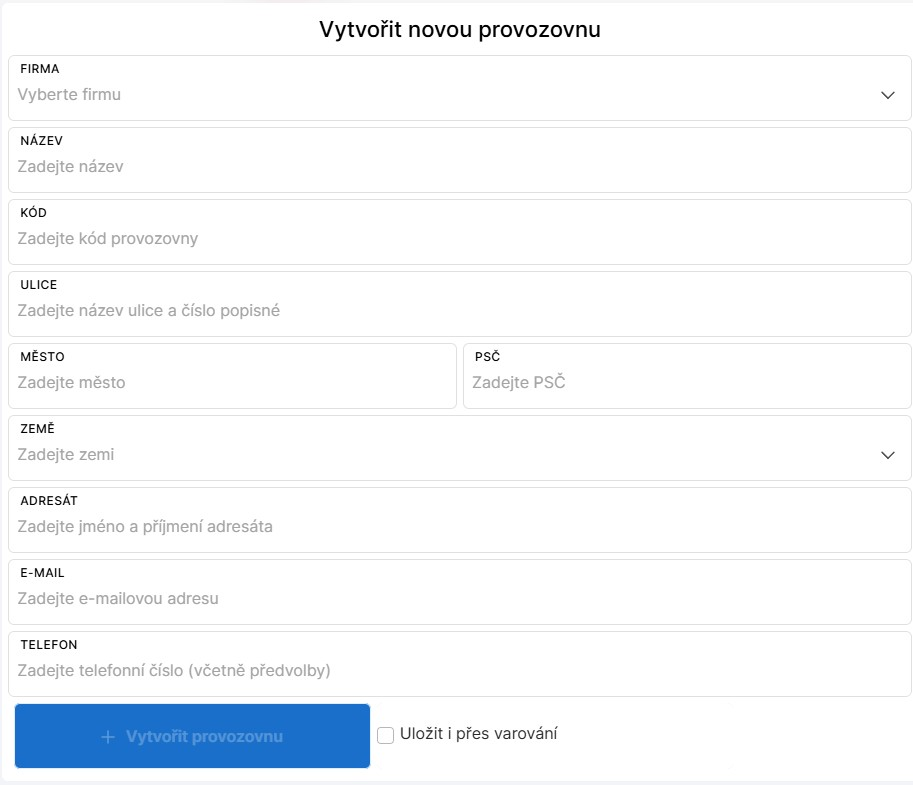
Task: Focus the PSČ postal code field
Action: pos(687,383)
